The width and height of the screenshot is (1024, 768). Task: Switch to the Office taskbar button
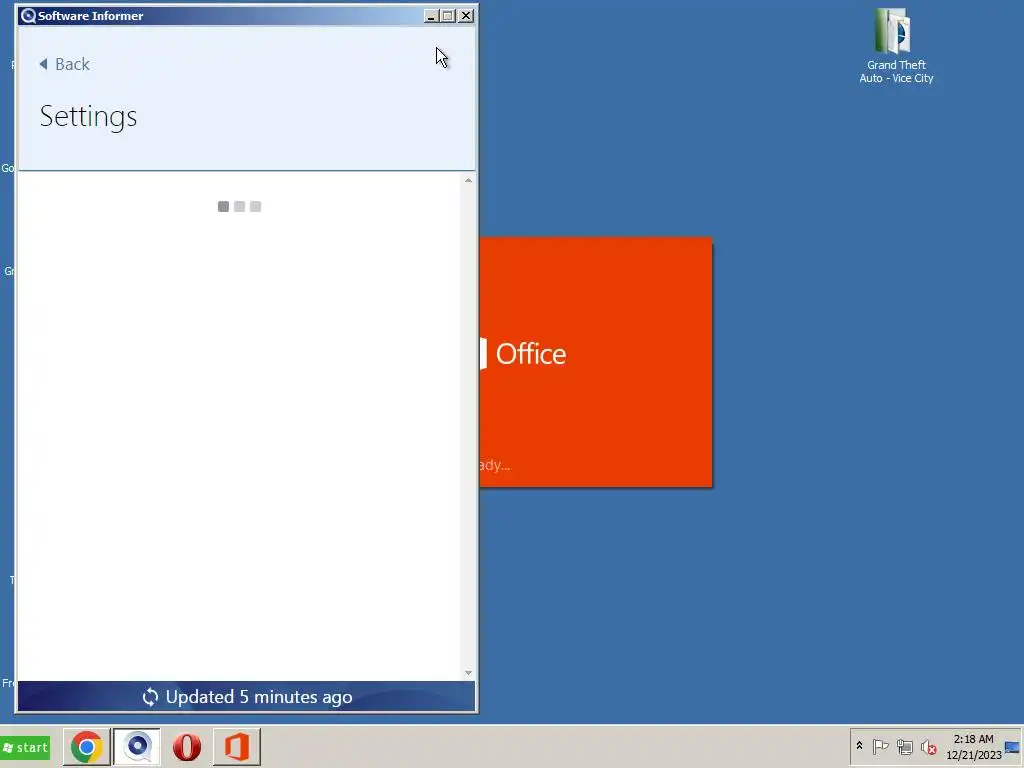point(237,746)
